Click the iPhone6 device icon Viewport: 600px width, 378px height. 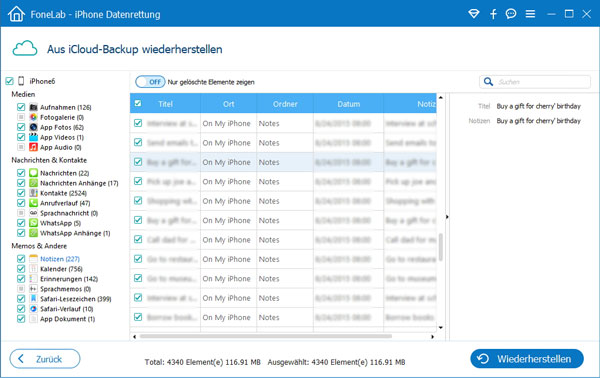pos(21,81)
